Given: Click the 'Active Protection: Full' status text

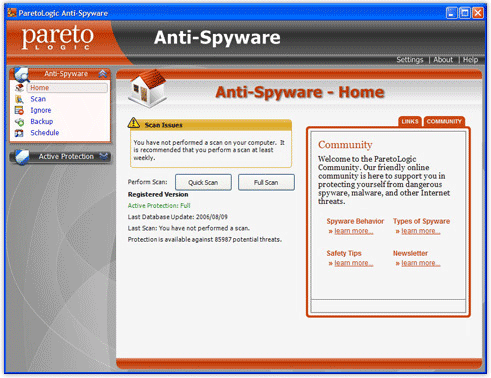Looking at the screenshot, I should point(159,206).
